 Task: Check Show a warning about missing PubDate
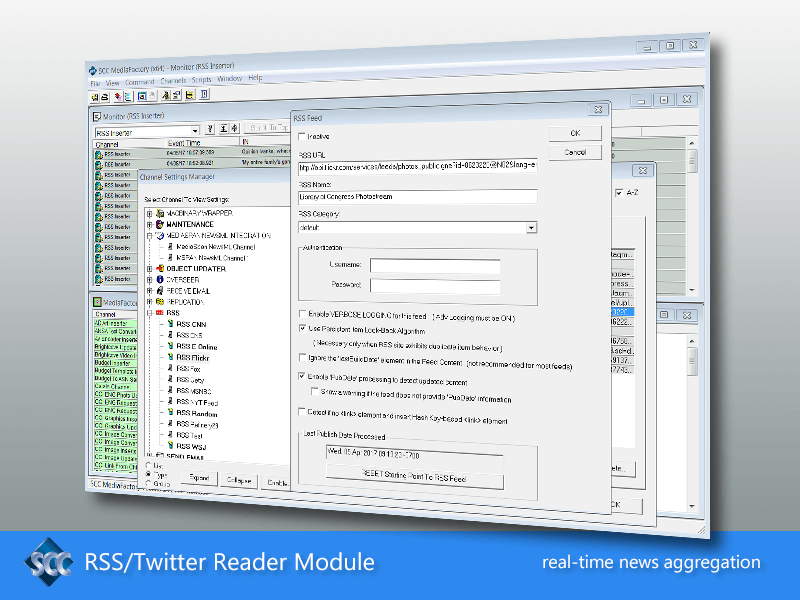(315, 392)
